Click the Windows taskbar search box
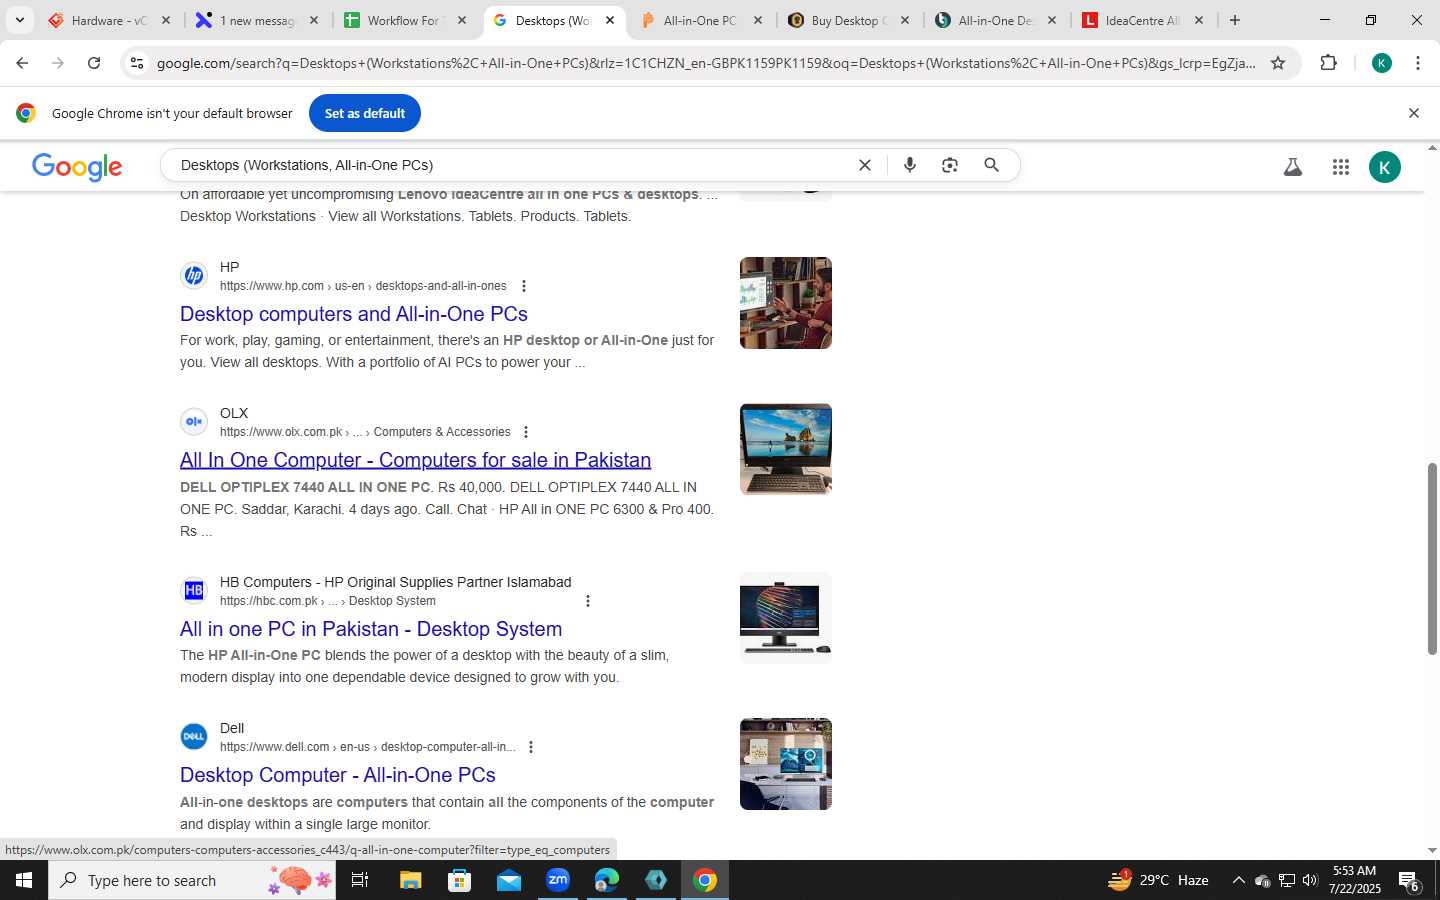Viewport: 1440px width, 900px height. pos(192,880)
